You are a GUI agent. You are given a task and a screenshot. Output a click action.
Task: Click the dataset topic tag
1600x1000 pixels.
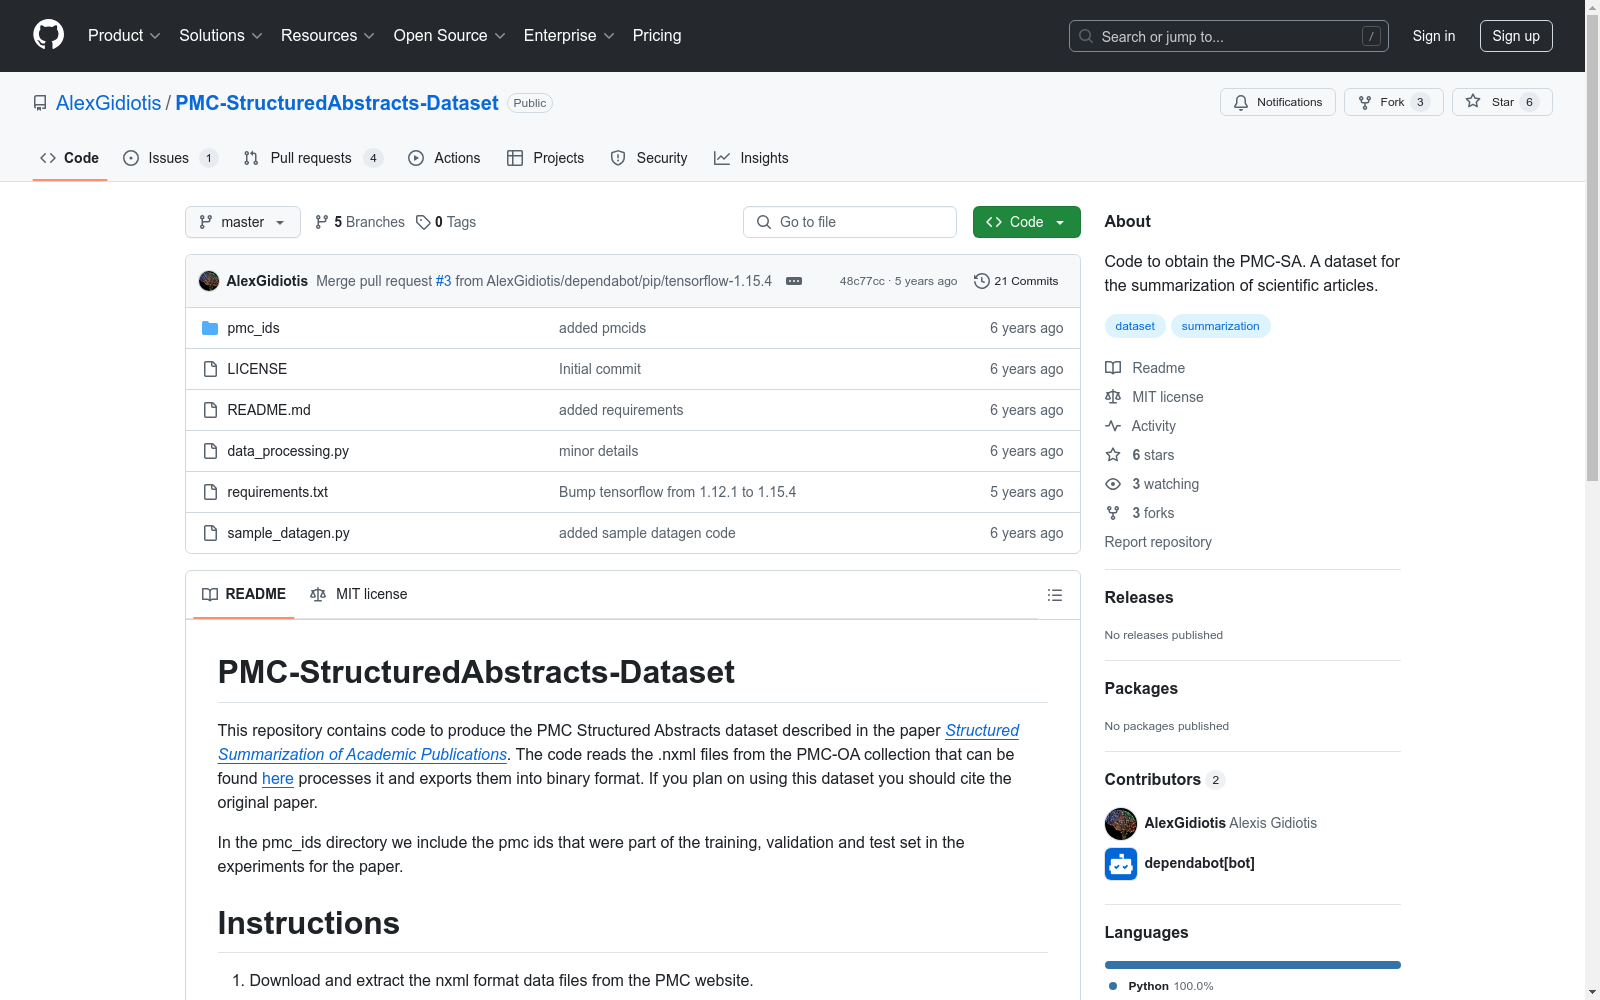click(x=1135, y=326)
